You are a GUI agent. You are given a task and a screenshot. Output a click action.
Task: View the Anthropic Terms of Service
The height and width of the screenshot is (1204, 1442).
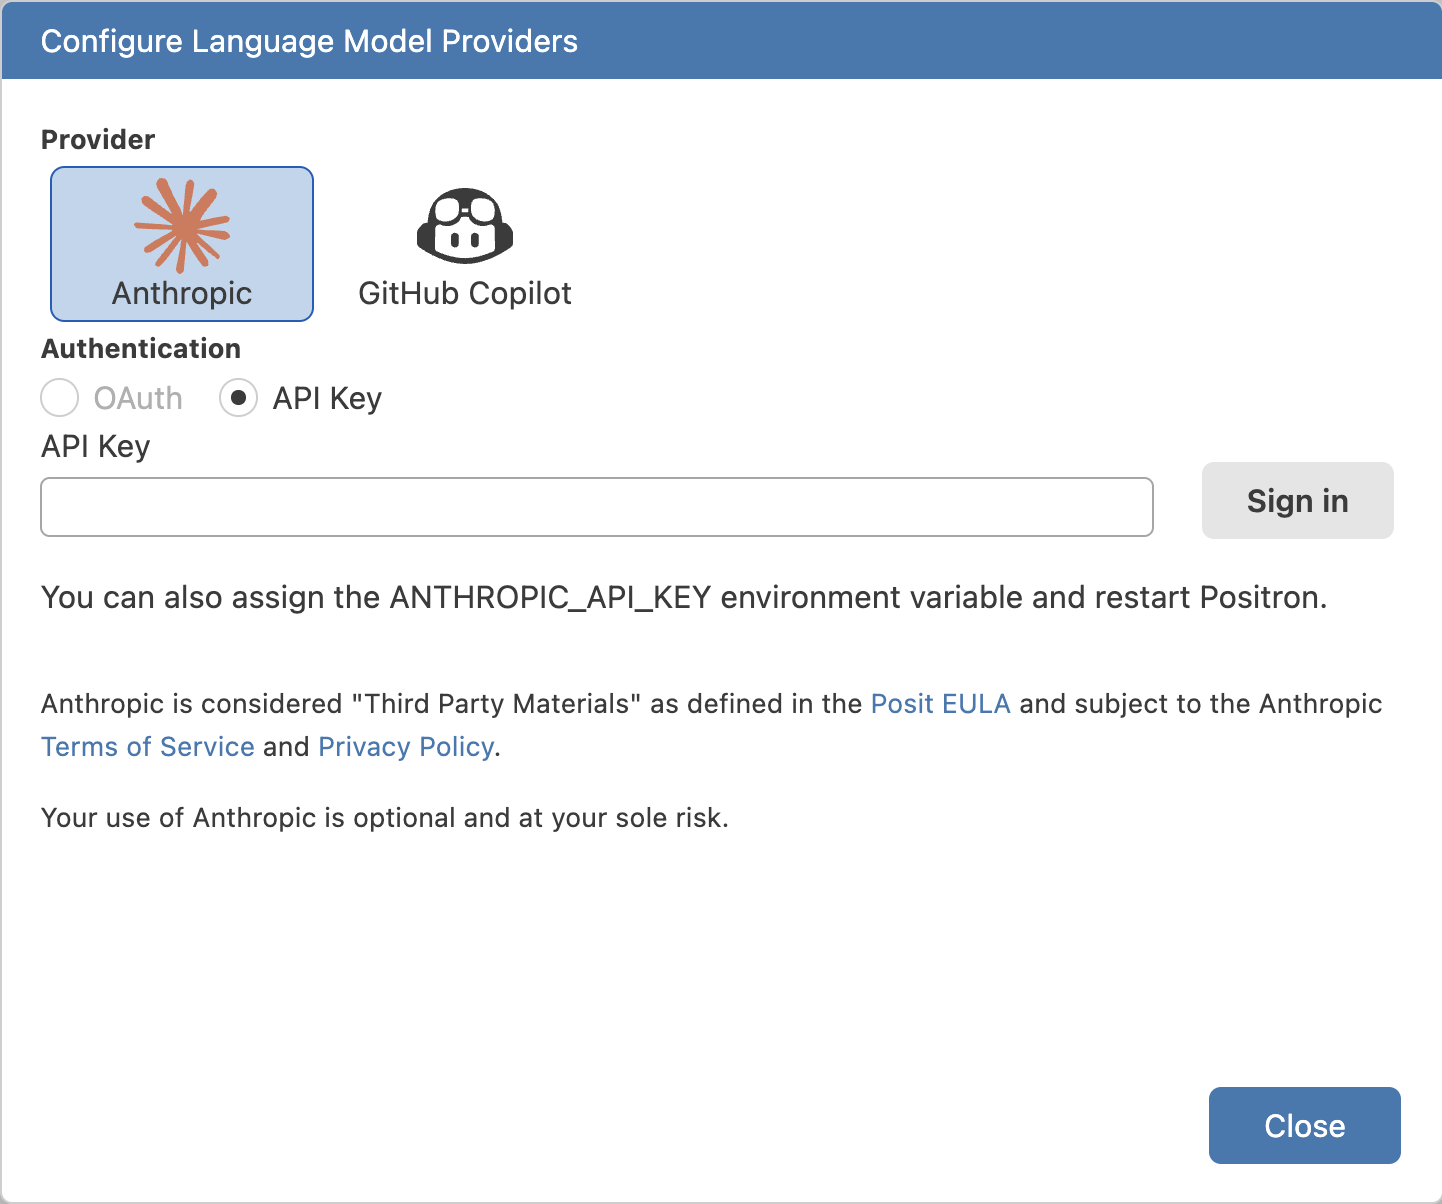[147, 746]
